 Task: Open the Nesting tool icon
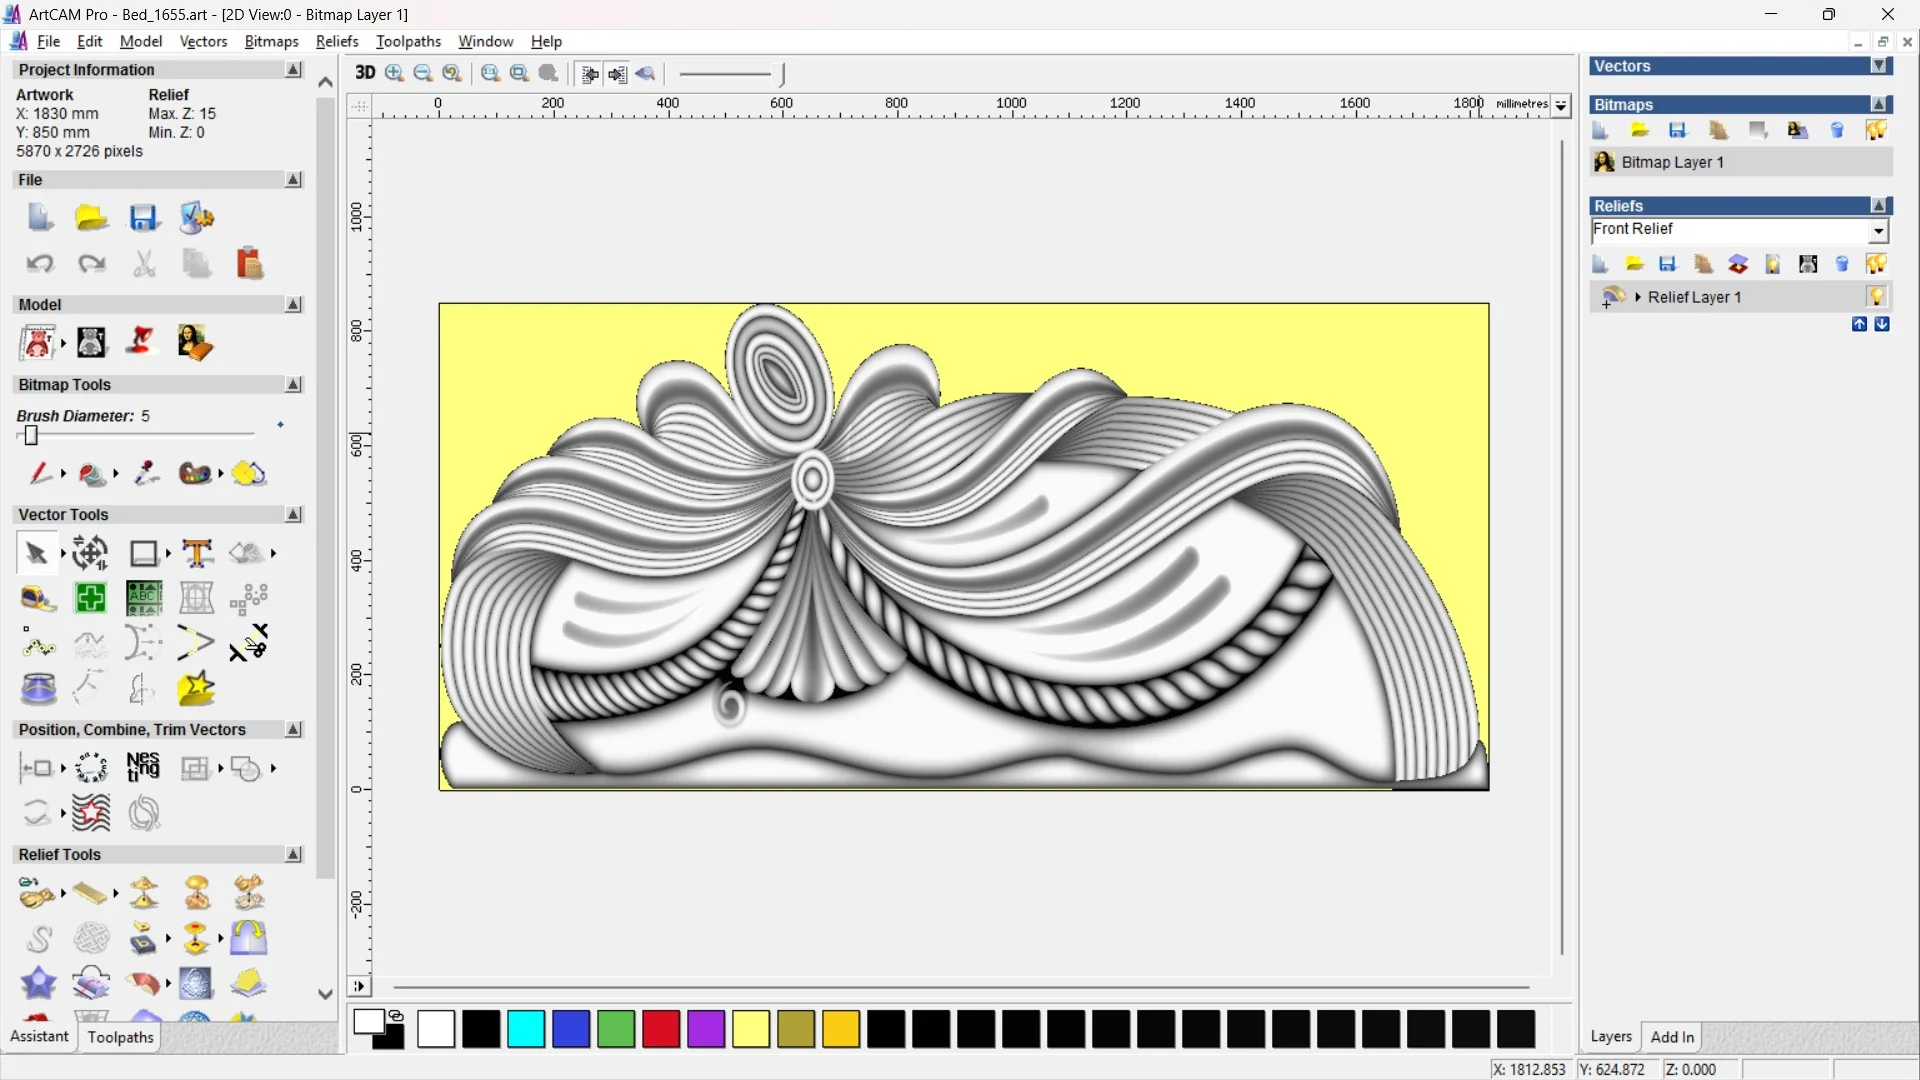pos(143,768)
